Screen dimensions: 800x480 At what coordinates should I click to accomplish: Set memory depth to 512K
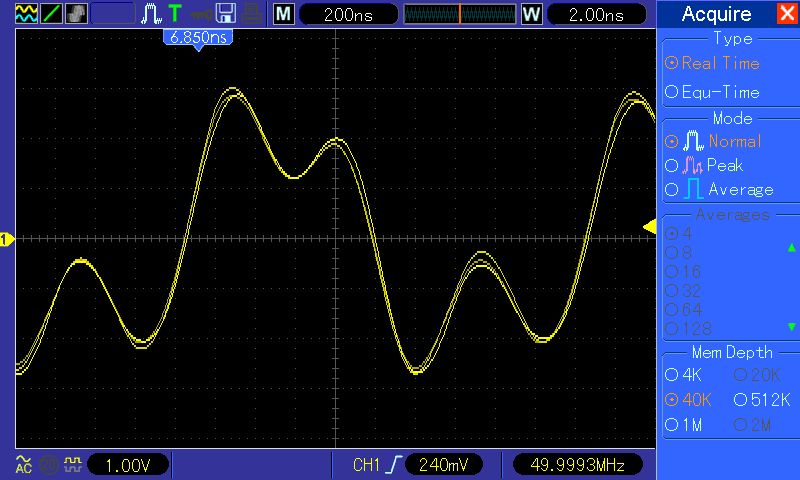point(762,400)
